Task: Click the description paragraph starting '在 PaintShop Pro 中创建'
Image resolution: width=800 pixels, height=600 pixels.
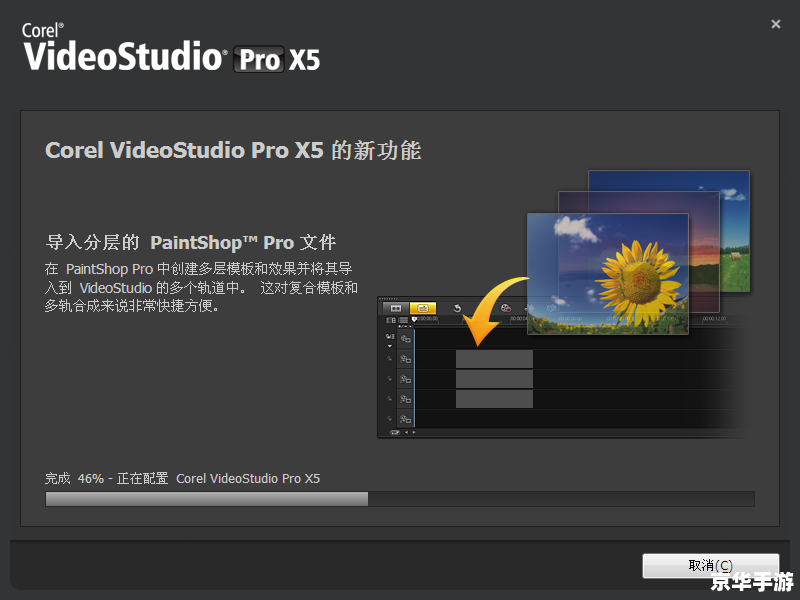Action: click(201, 287)
